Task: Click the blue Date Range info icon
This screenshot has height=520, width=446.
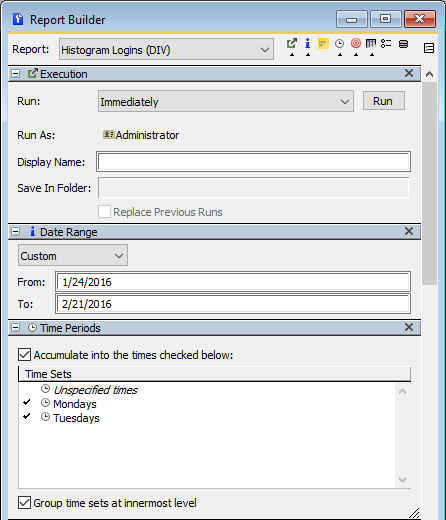Action: (307, 44)
